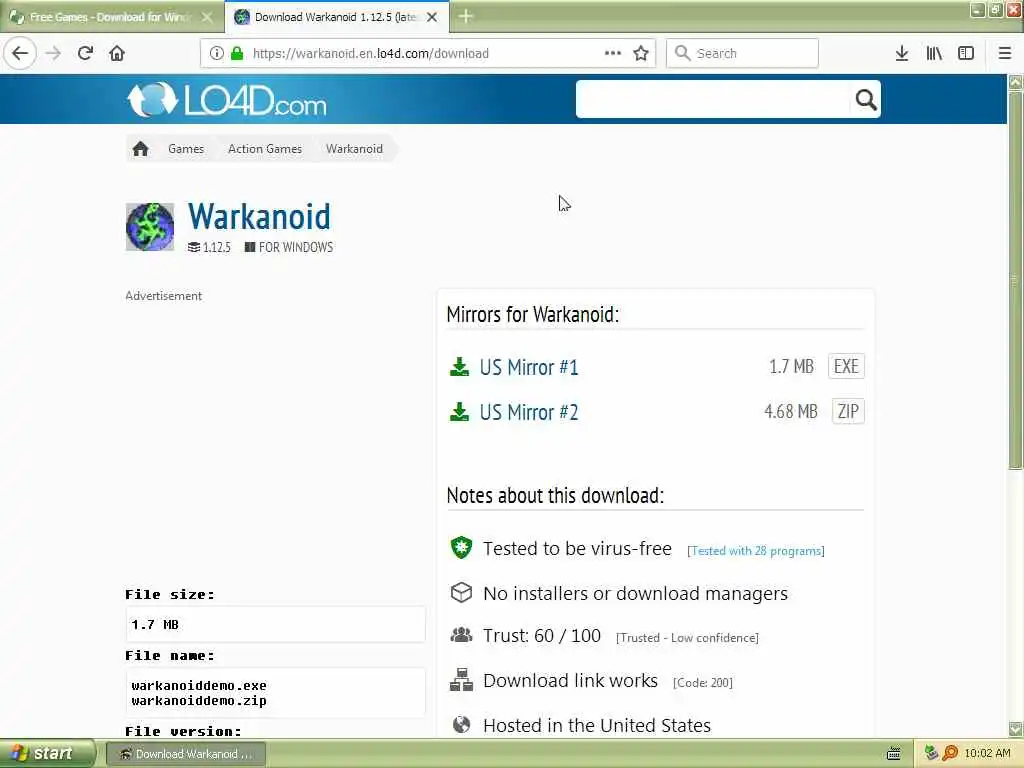Image resolution: width=1024 pixels, height=768 pixels.
Task: Click the warkanoiddemo.exe file name
Action: pyautogui.click(x=199, y=686)
